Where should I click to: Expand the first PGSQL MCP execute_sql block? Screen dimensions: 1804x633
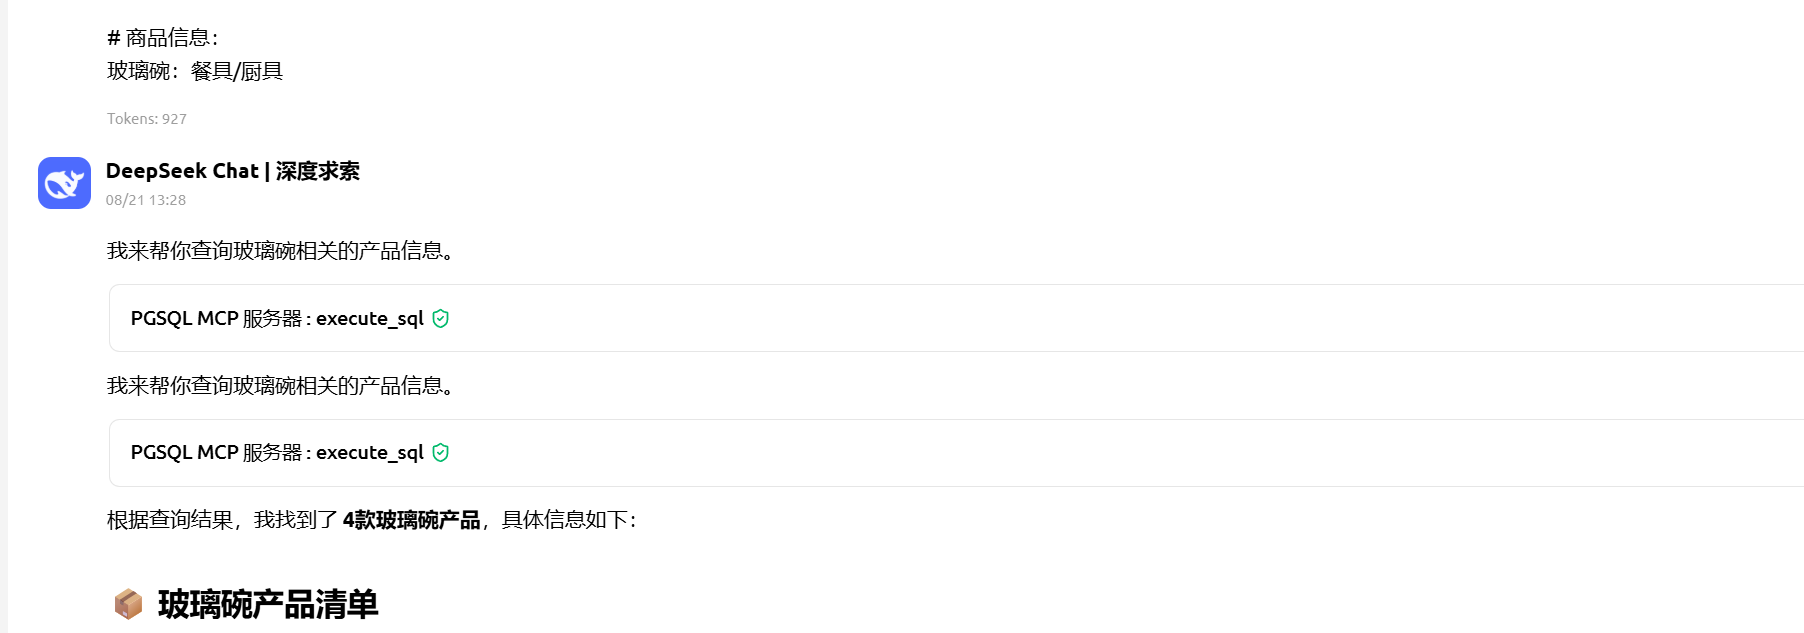click(956, 318)
